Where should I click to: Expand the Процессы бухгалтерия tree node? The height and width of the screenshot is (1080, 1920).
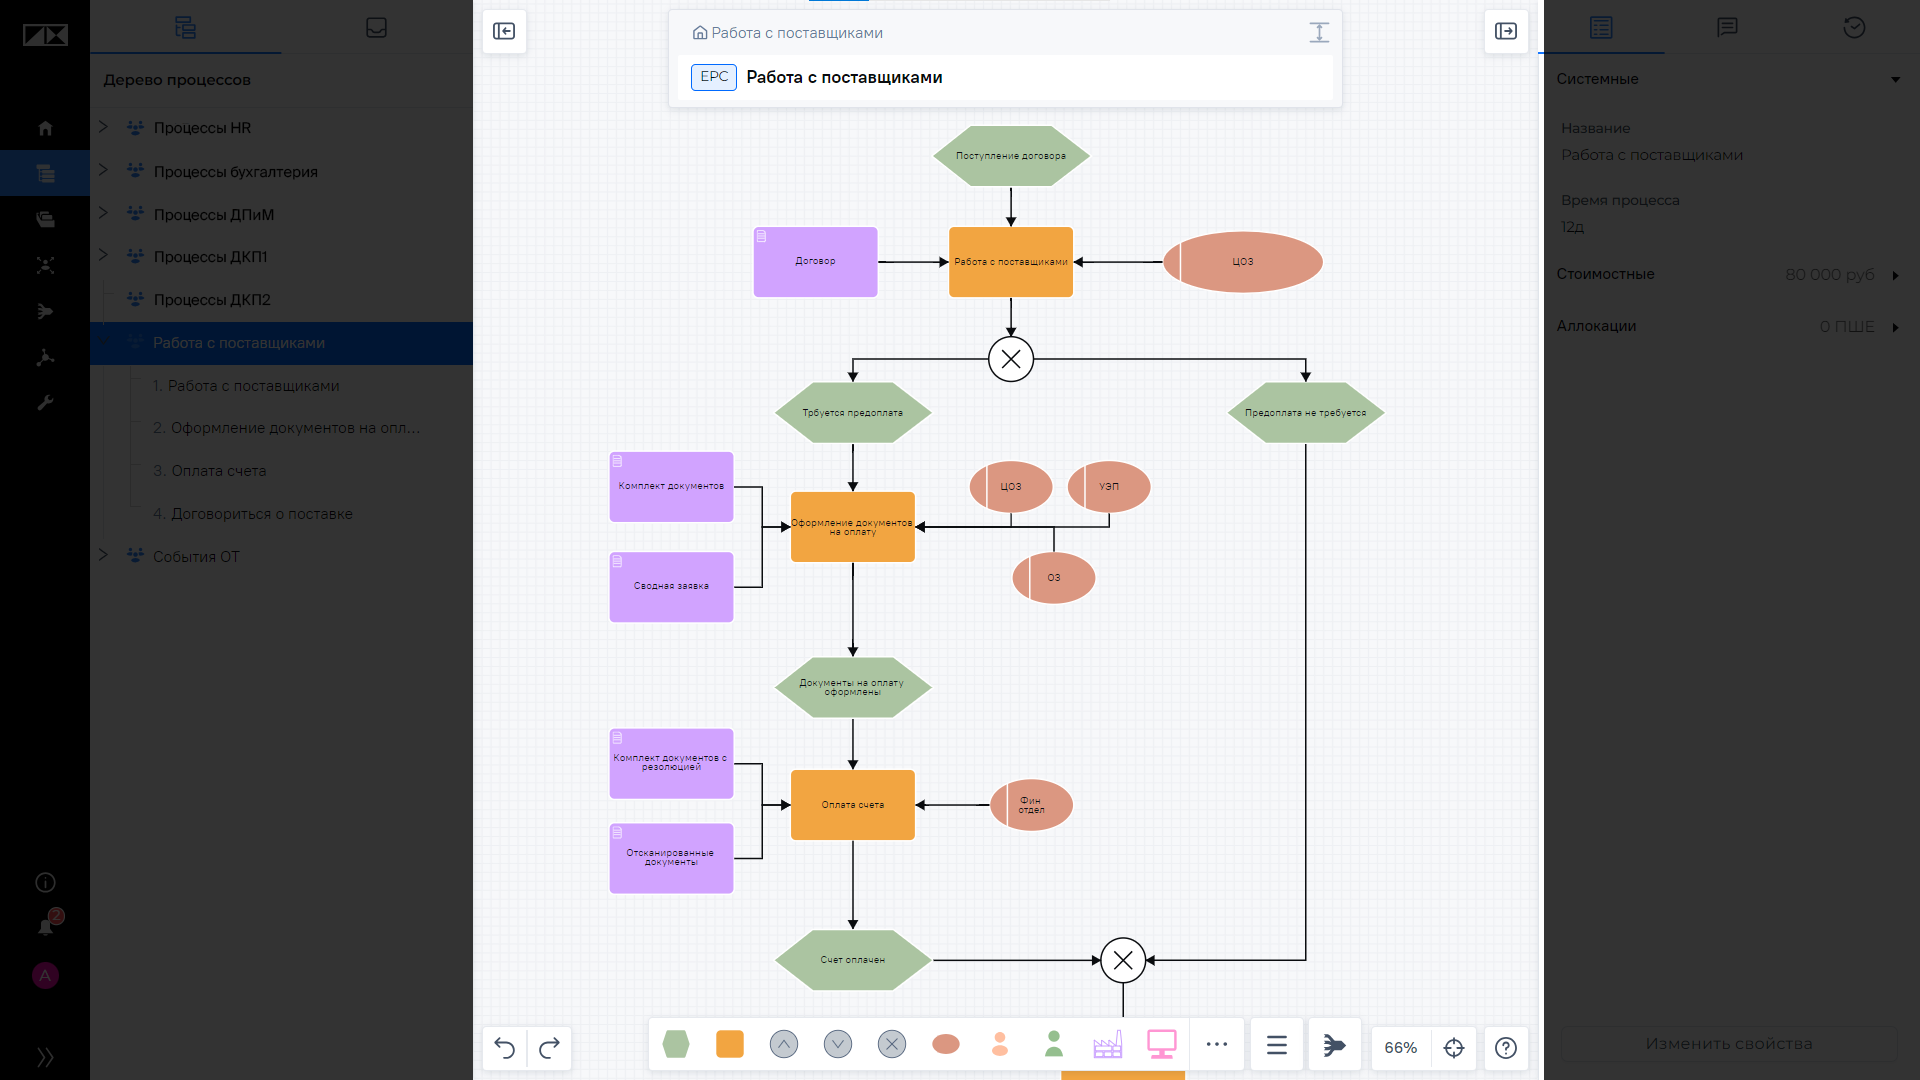click(103, 170)
